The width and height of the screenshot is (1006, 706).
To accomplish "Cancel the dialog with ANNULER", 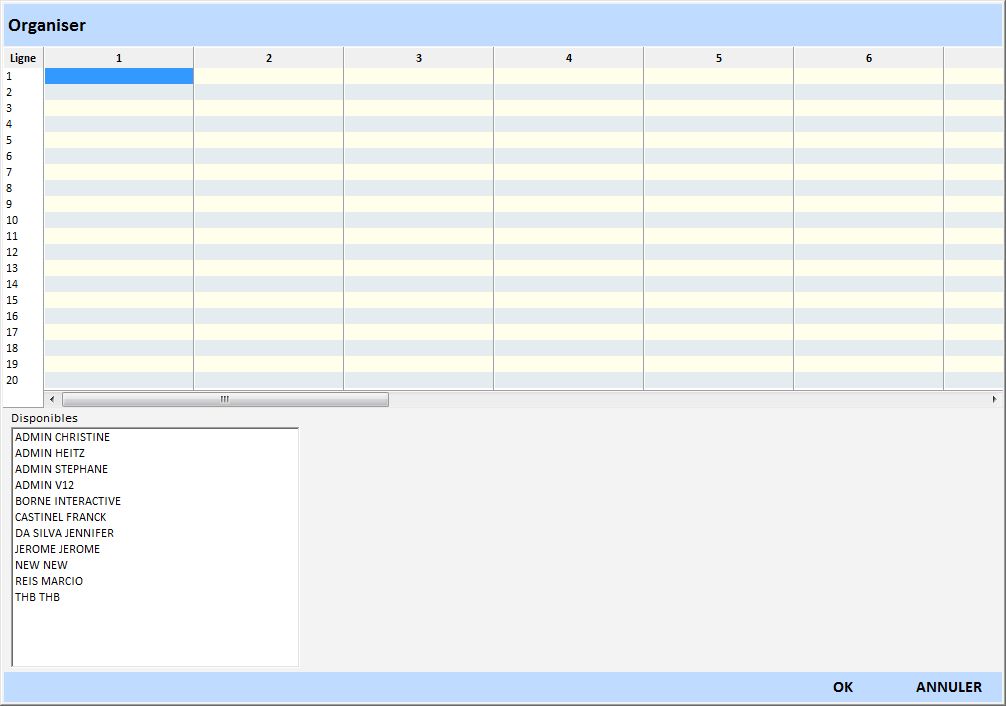I will (947, 687).
